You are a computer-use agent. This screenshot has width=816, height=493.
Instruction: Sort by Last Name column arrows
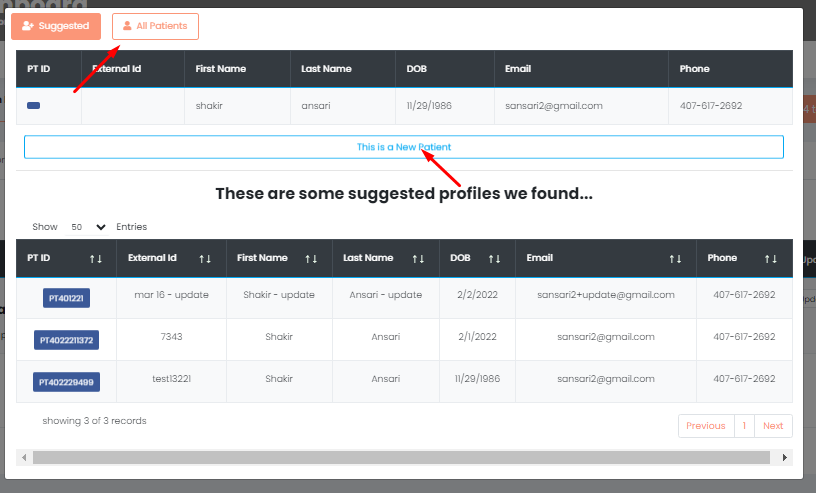coord(419,259)
